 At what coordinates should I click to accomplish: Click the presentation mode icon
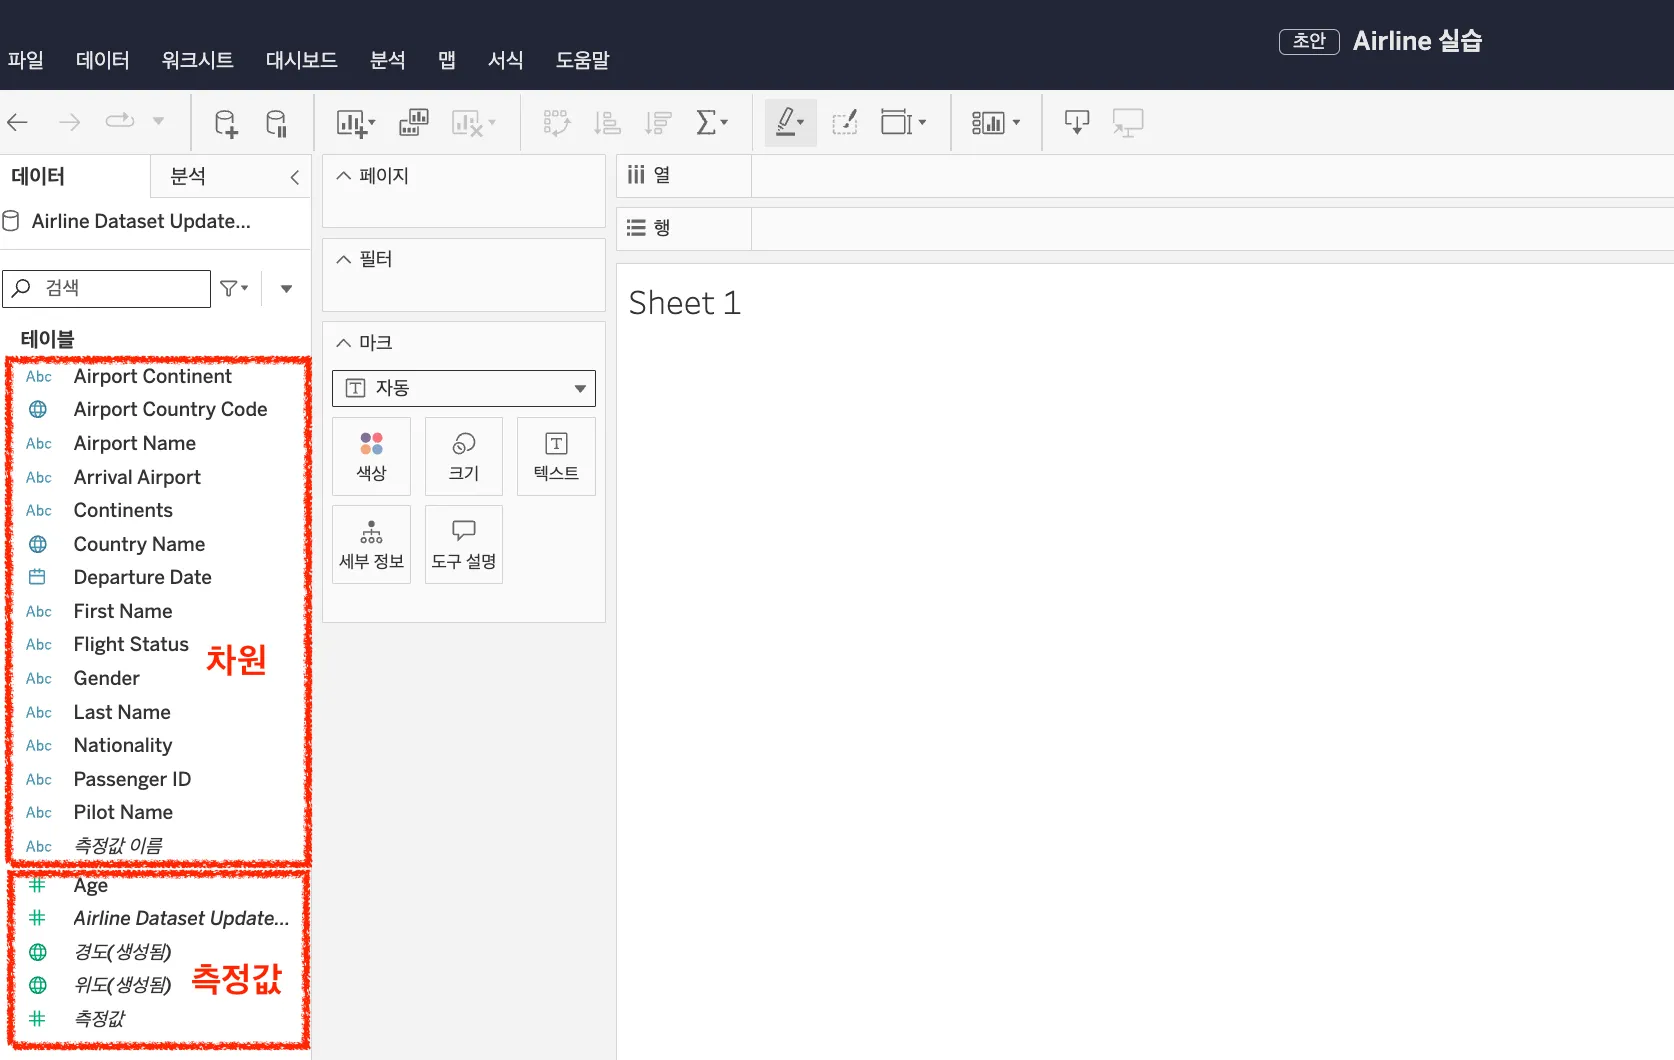(1128, 123)
